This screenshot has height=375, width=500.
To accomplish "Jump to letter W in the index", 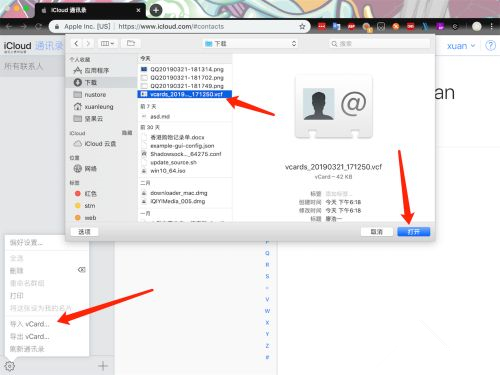I will pyautogui.click(x=267, y=311).
